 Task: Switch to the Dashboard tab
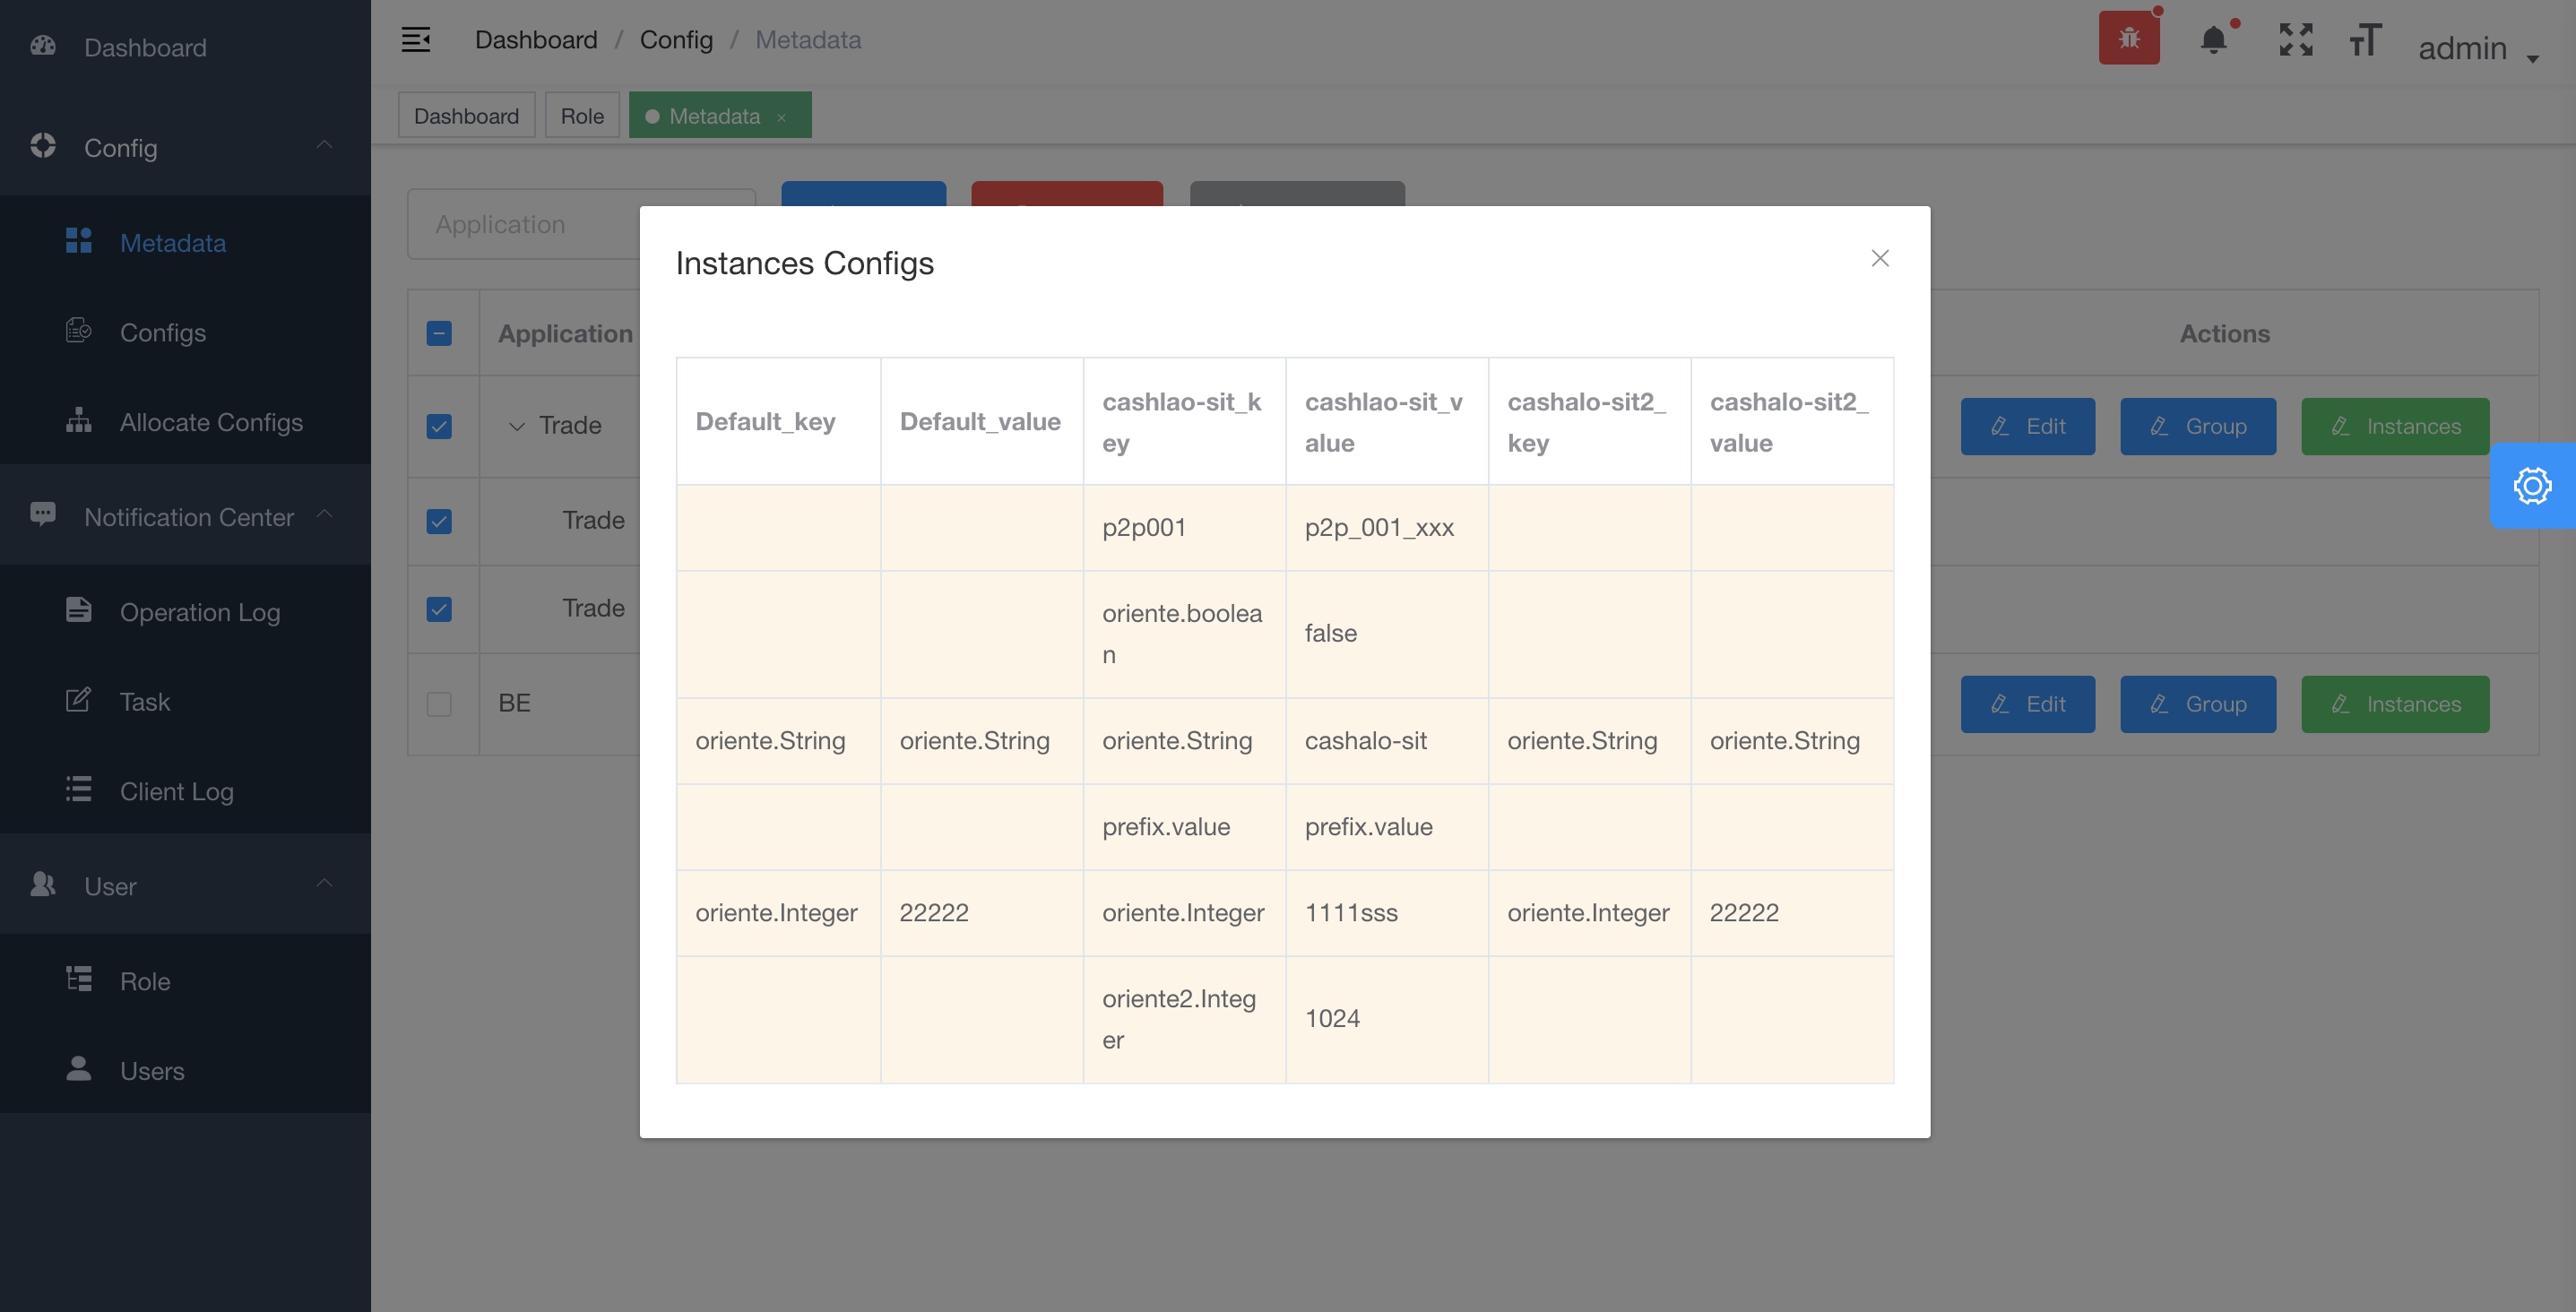pyautogui.click(x=466, y=116)
